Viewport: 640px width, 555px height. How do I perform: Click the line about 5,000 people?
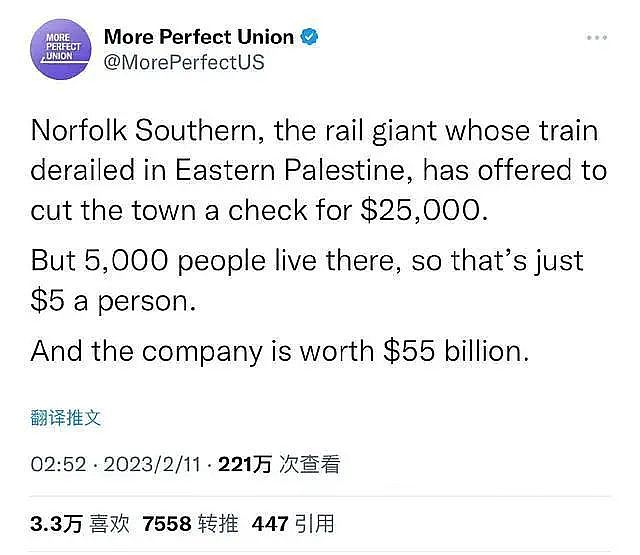(307, 260)
